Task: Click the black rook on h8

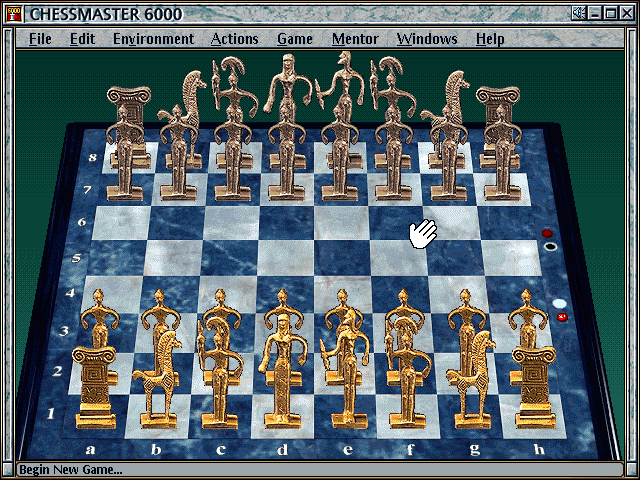Action: pos(499,98)
